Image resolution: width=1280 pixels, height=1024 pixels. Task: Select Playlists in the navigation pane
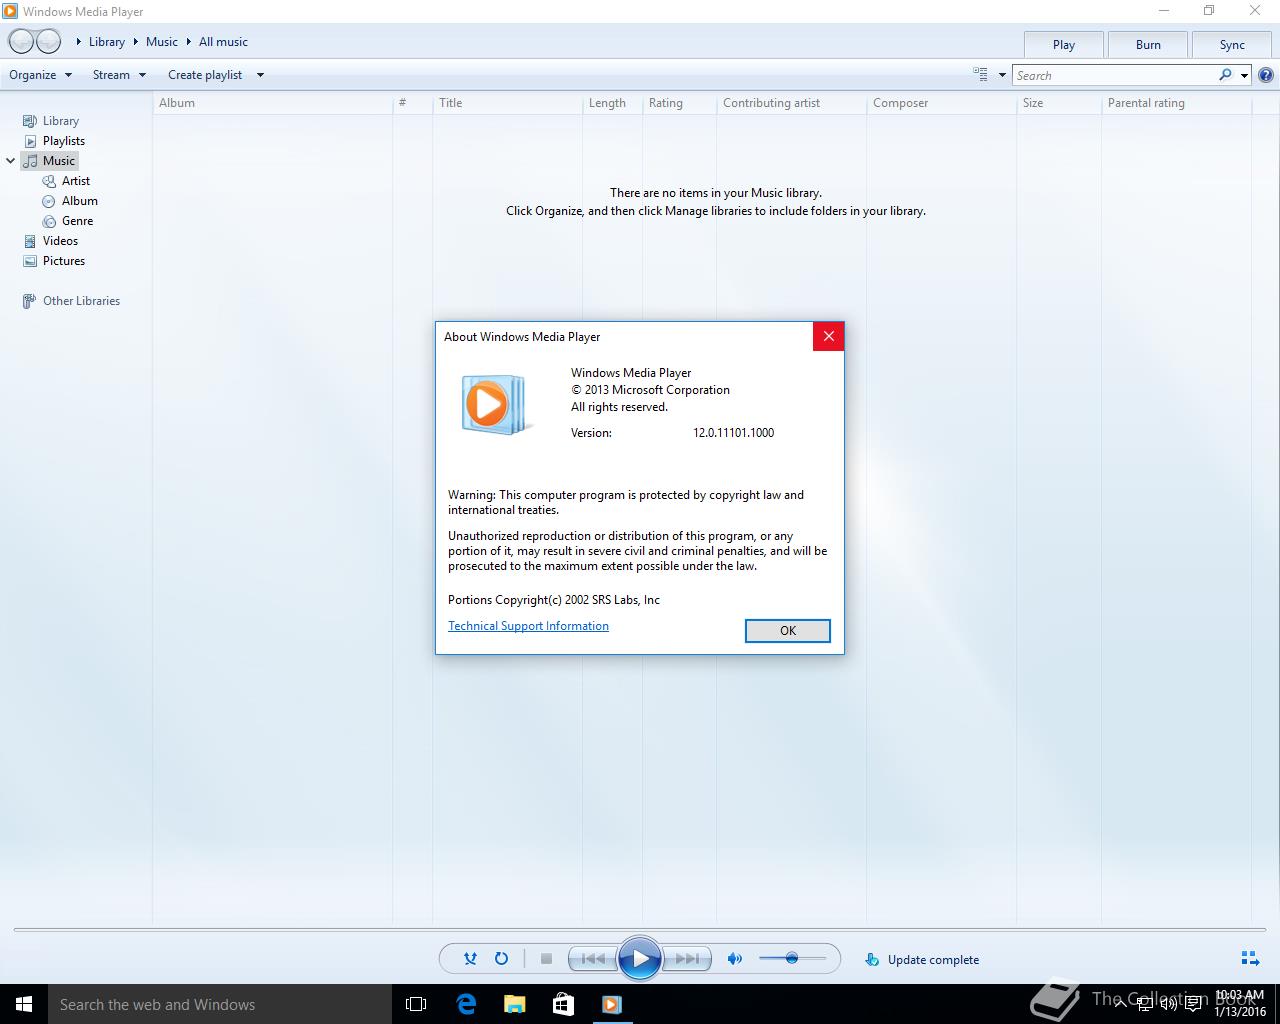tap(63, 140)
